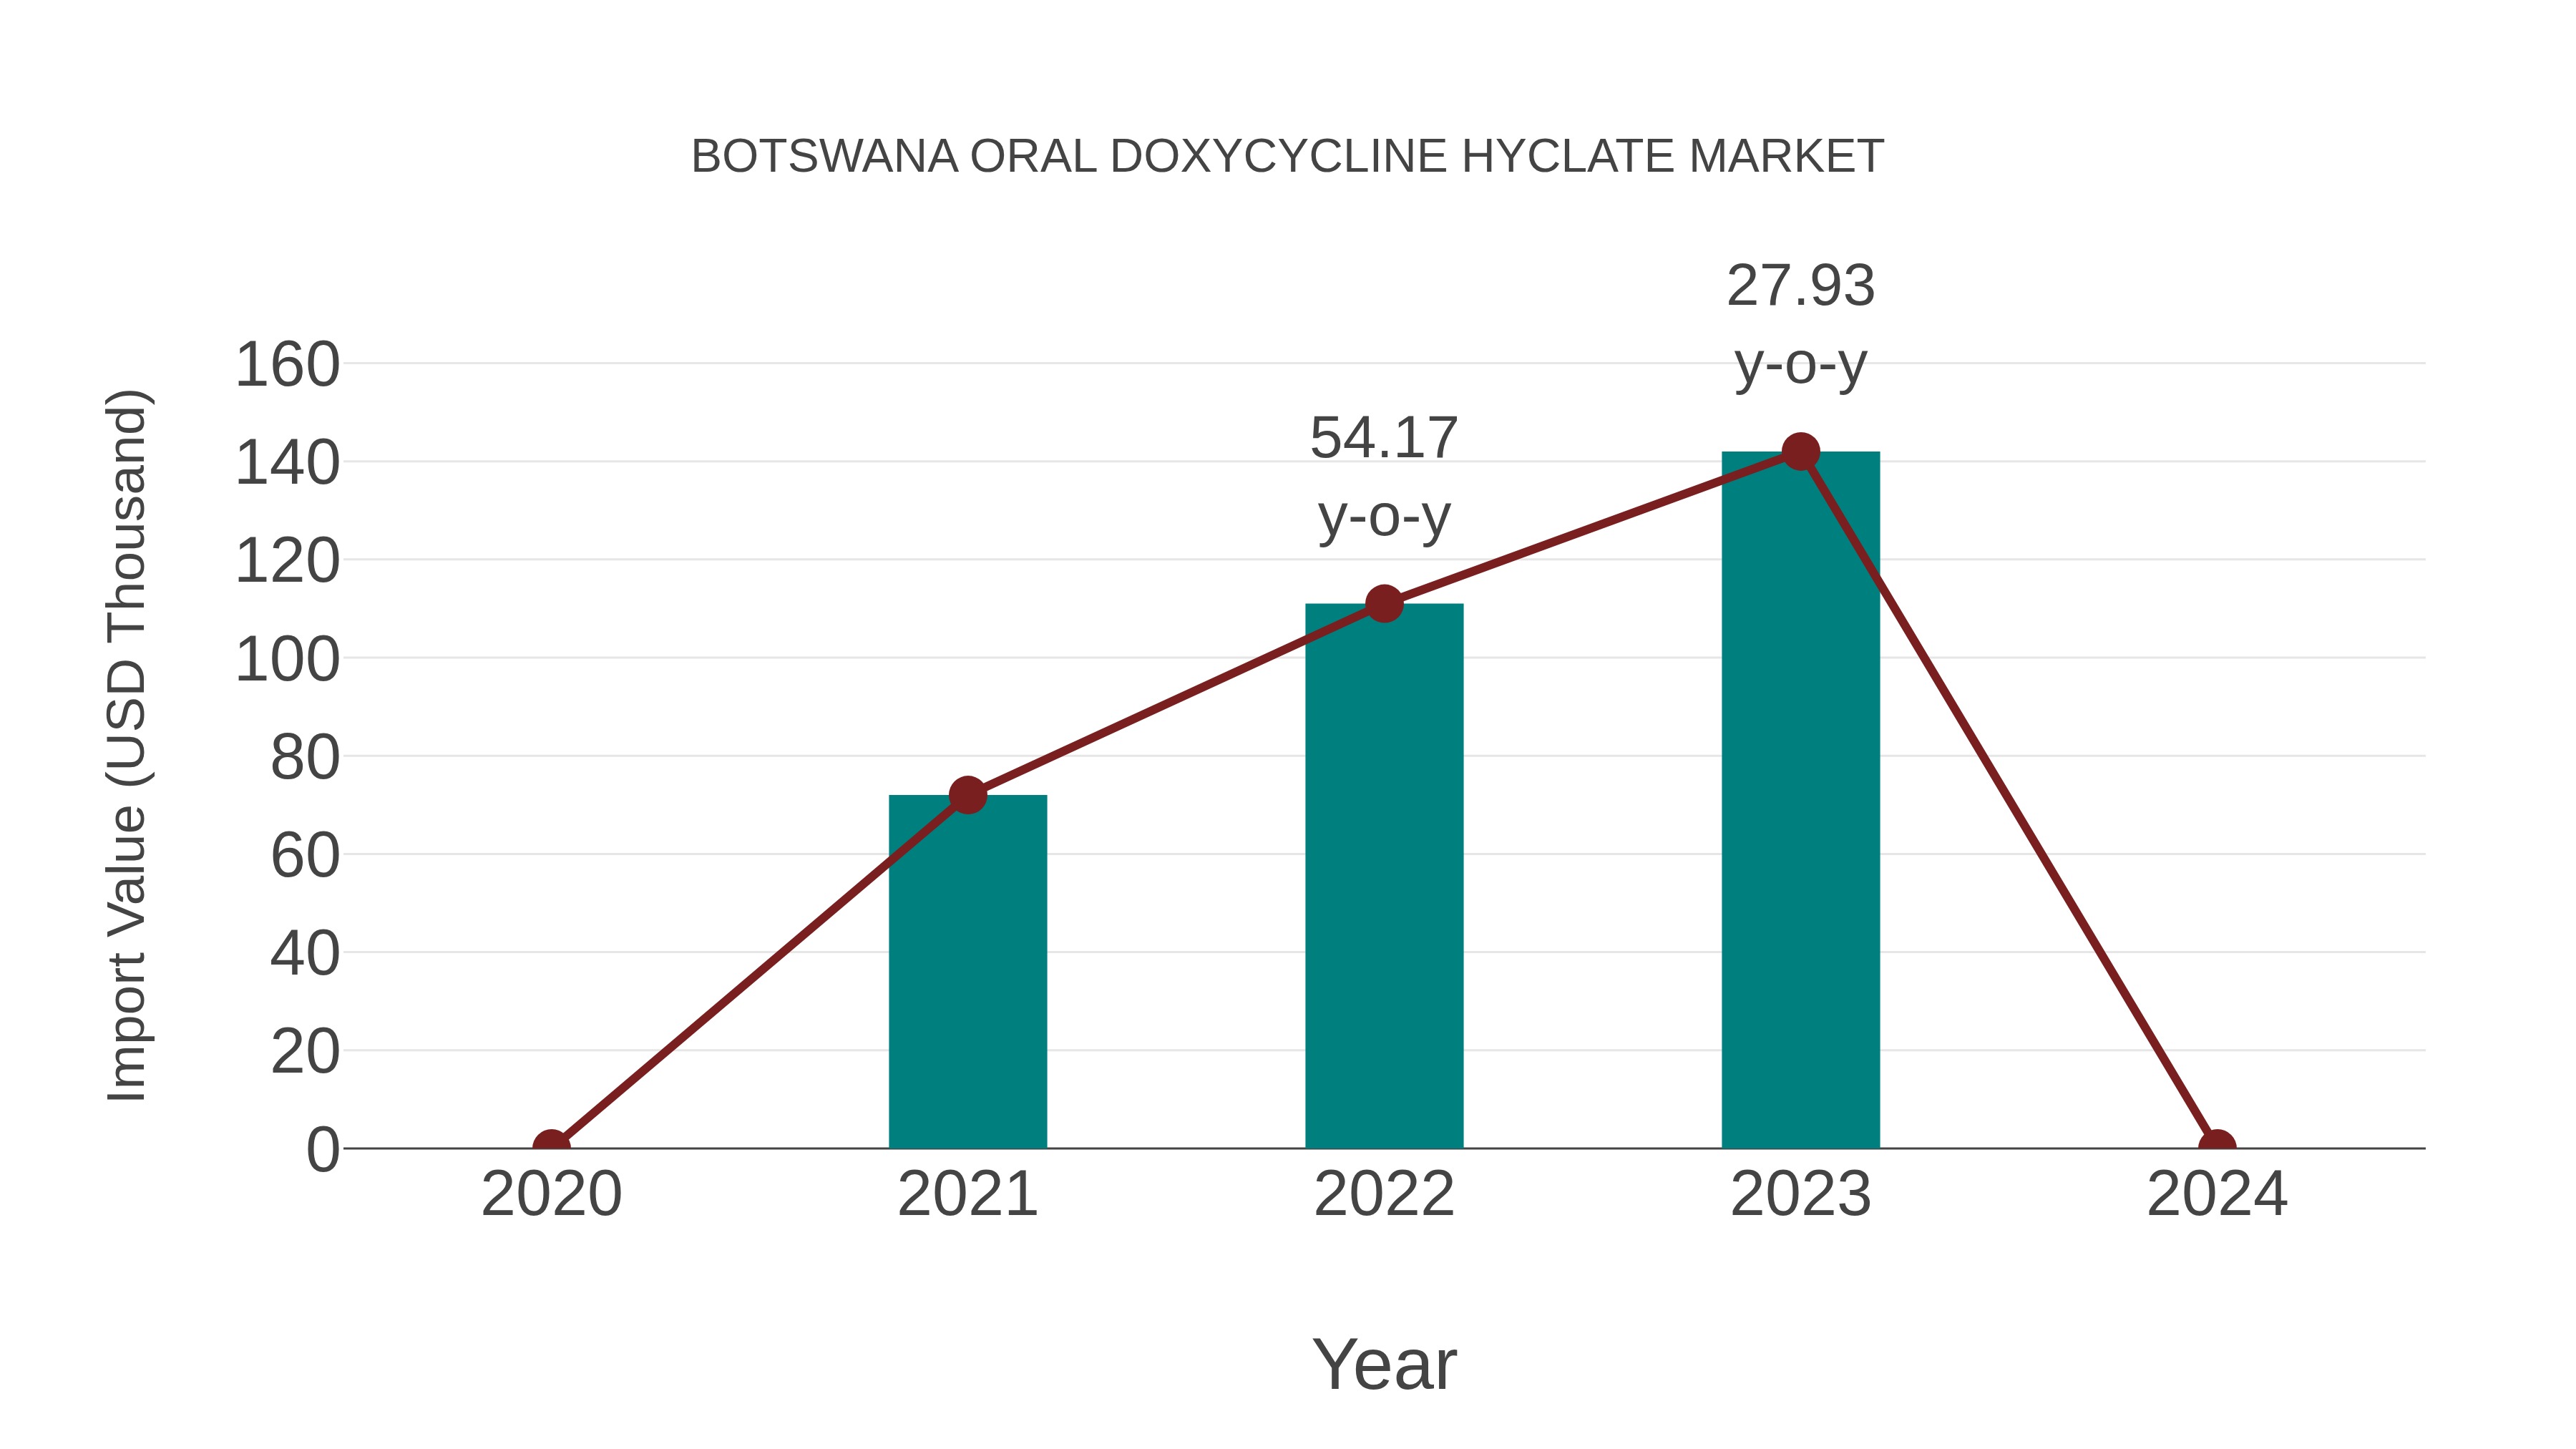Viewport: 2576px width, 1449px height.
Task: Click the 2021 teal bar
Action: pyautogui.click(x=967, y=971)
